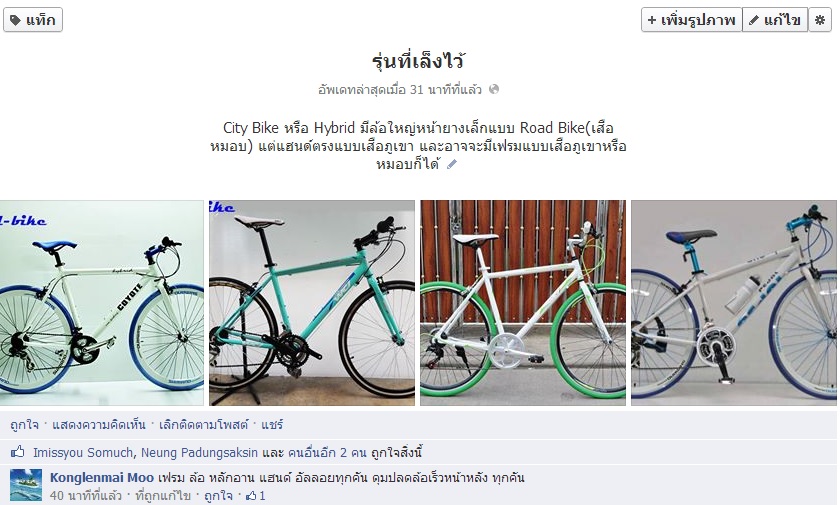Click the ถูกใจ like link under the album
The image size is (840, 505).
(x=25, y=425)
